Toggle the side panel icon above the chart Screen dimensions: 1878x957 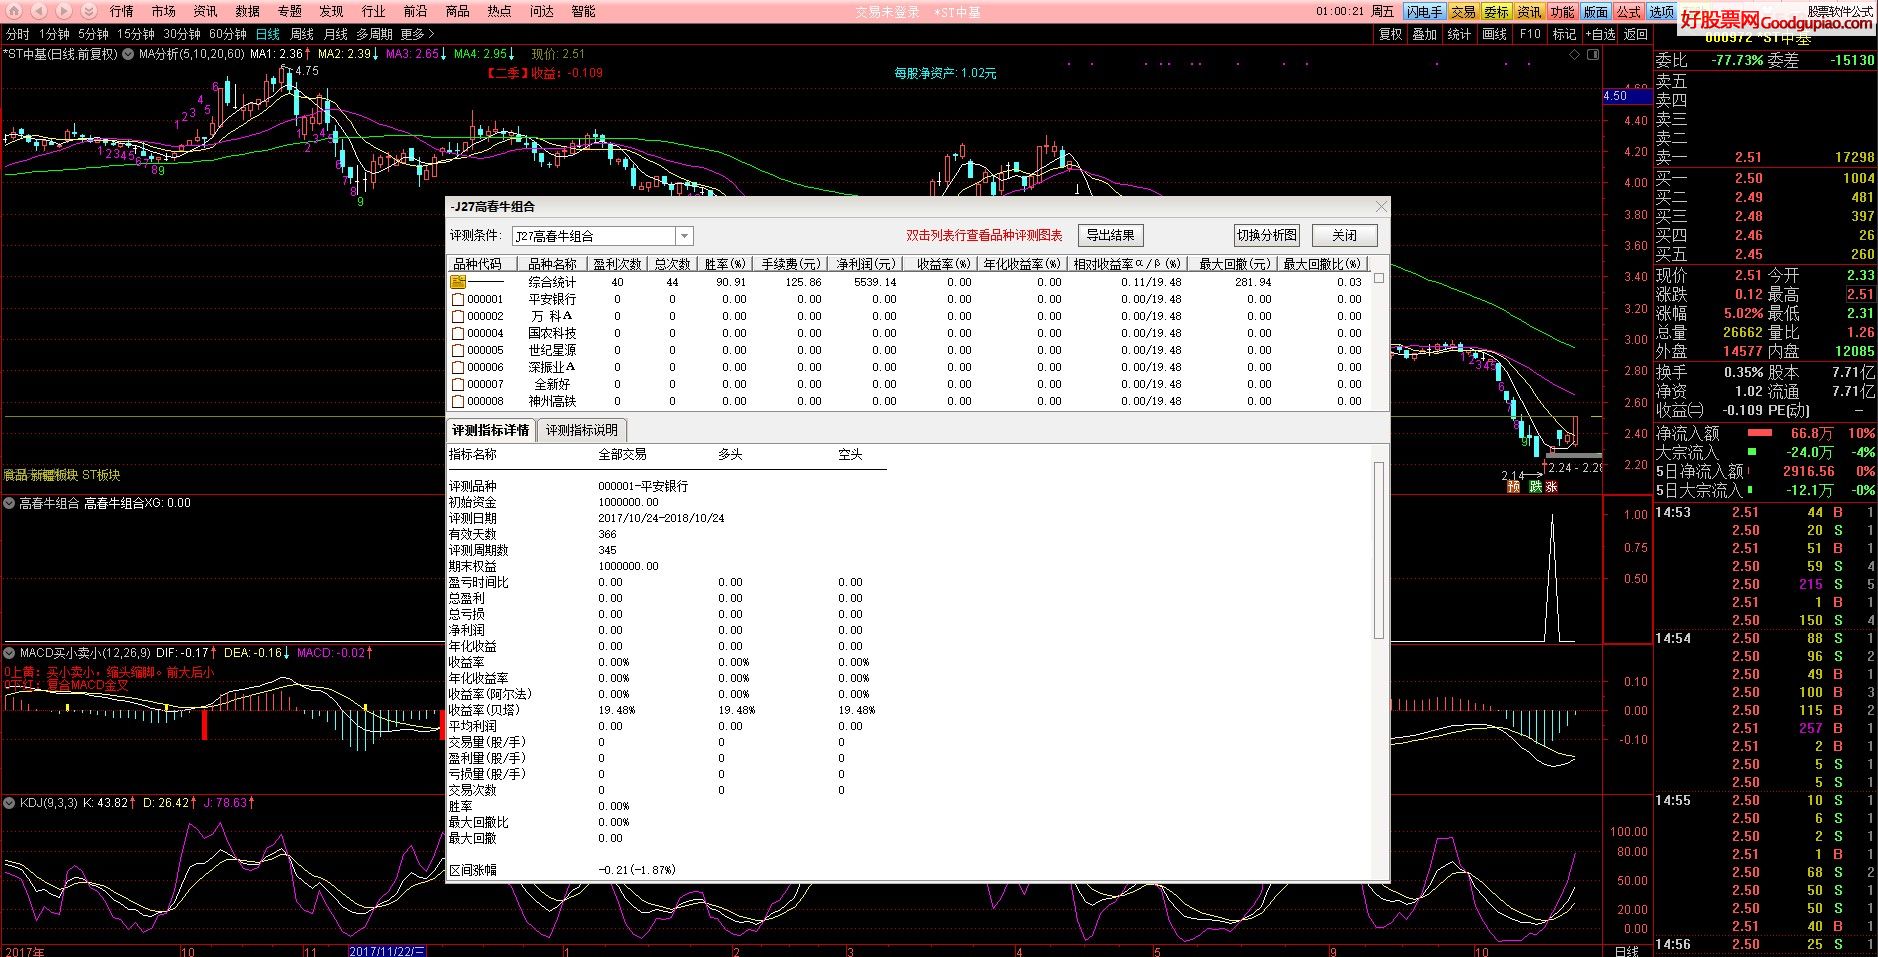pos(1593,54)
